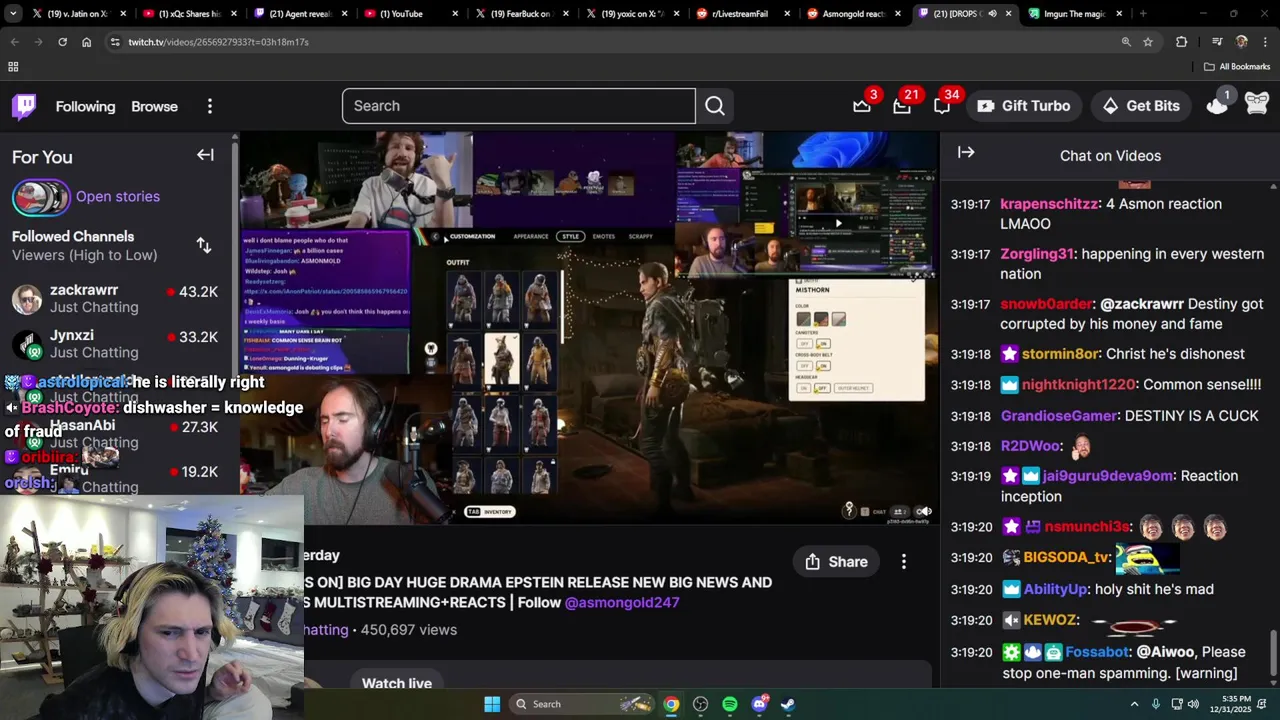Focus the Twitch search field

(x=519, y=106)
